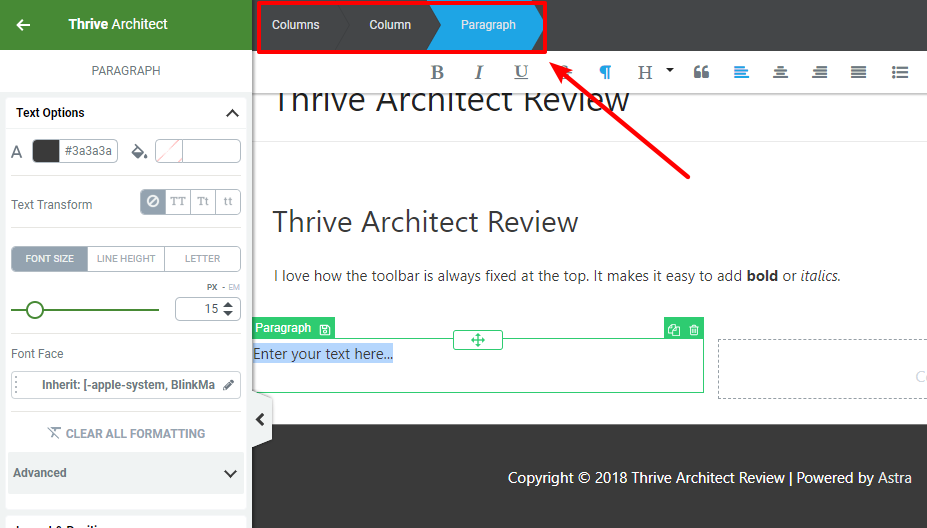Delete the paragraph element
This screenshot has height=528, width=927.
[x=694, y=330]
